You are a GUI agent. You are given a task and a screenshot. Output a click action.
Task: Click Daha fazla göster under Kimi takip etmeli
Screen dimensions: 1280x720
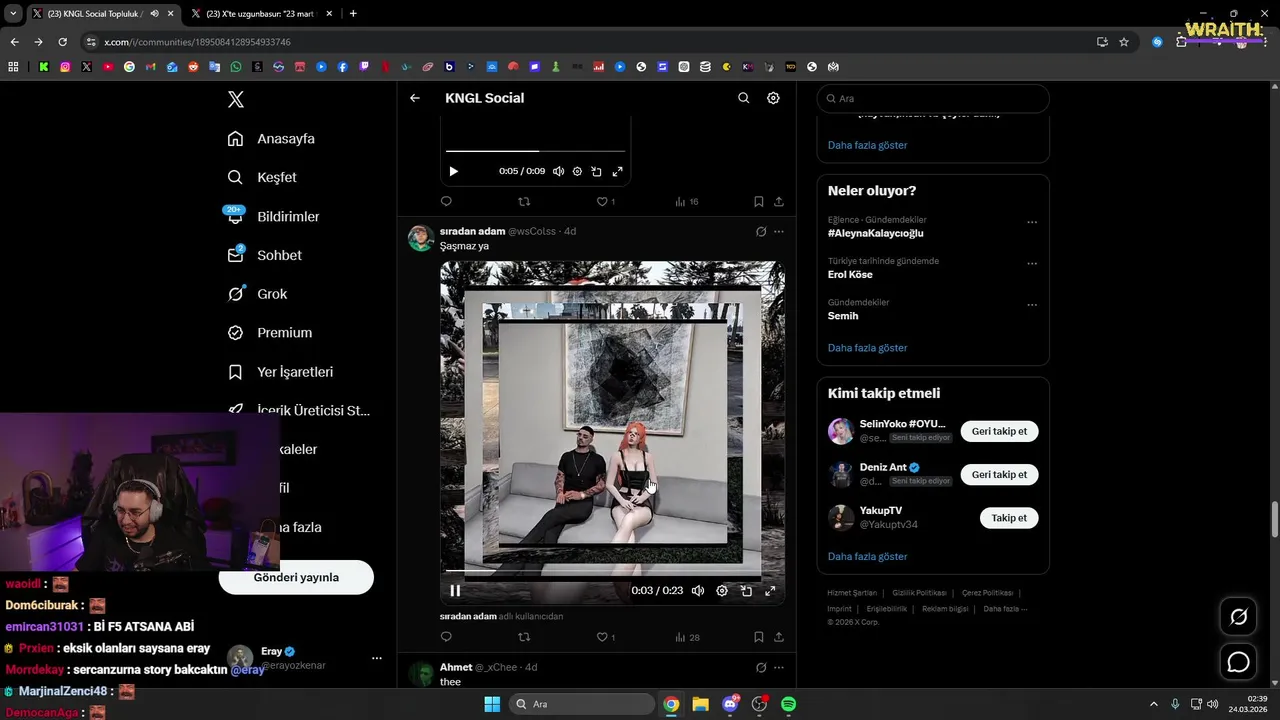867,556
